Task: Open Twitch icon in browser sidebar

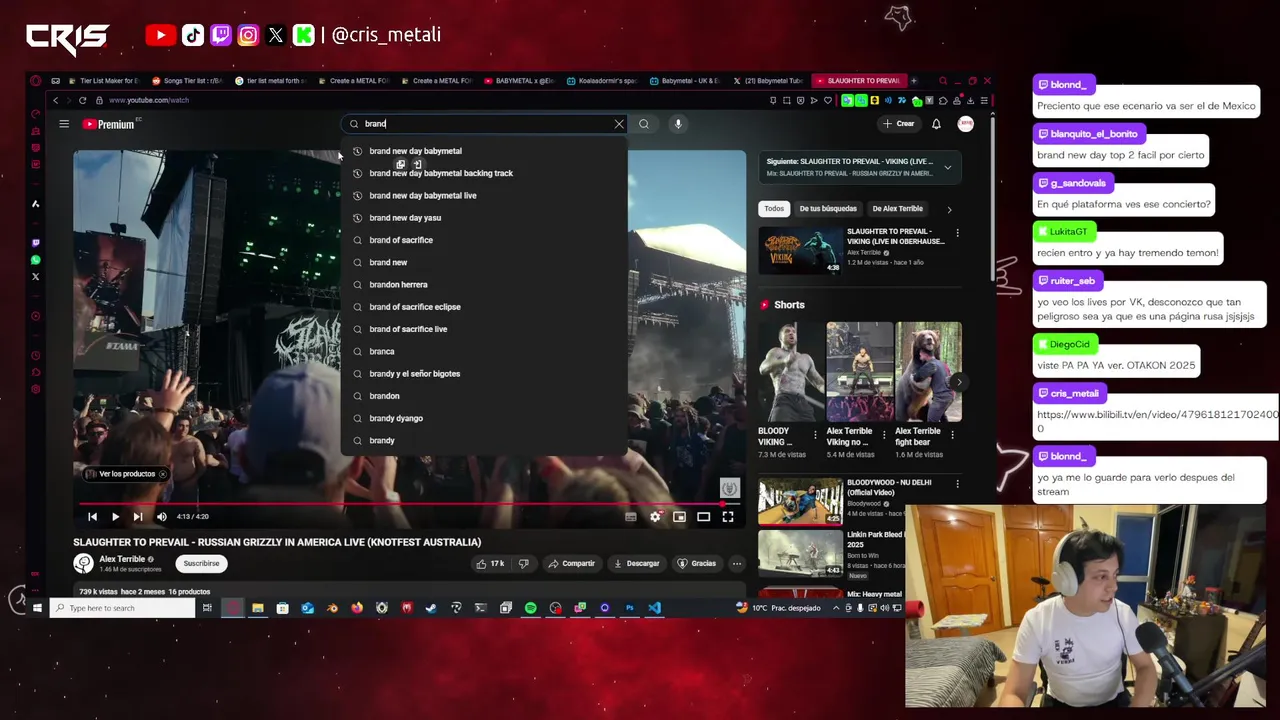Action: pyautogui.click(x=36, y=243)
